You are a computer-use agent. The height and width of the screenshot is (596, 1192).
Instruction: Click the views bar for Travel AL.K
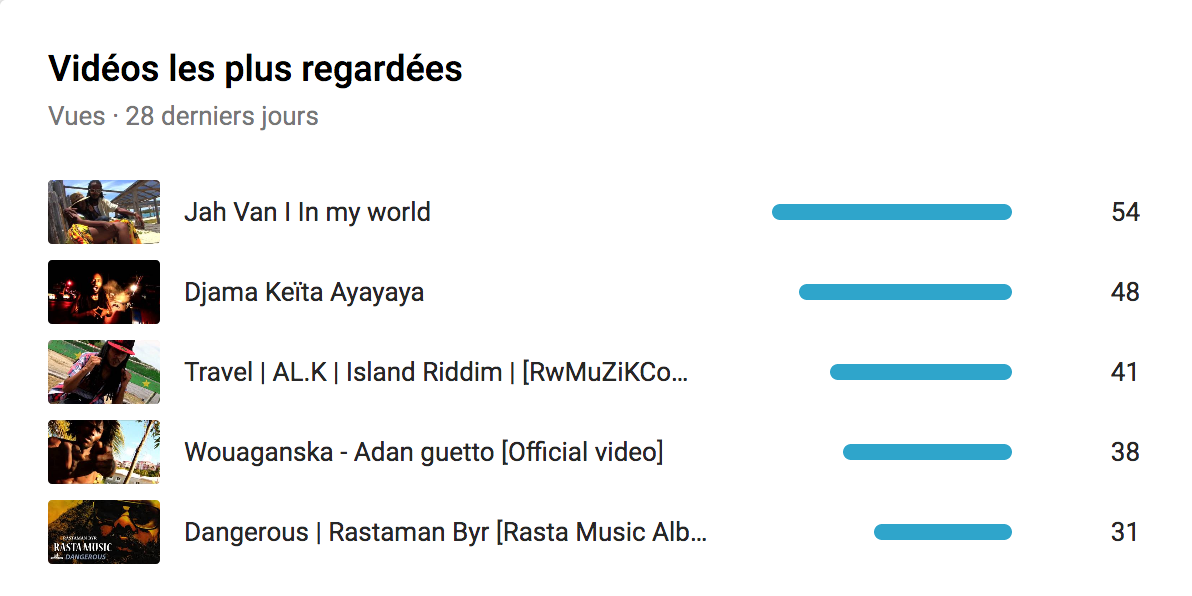[920, 372]
